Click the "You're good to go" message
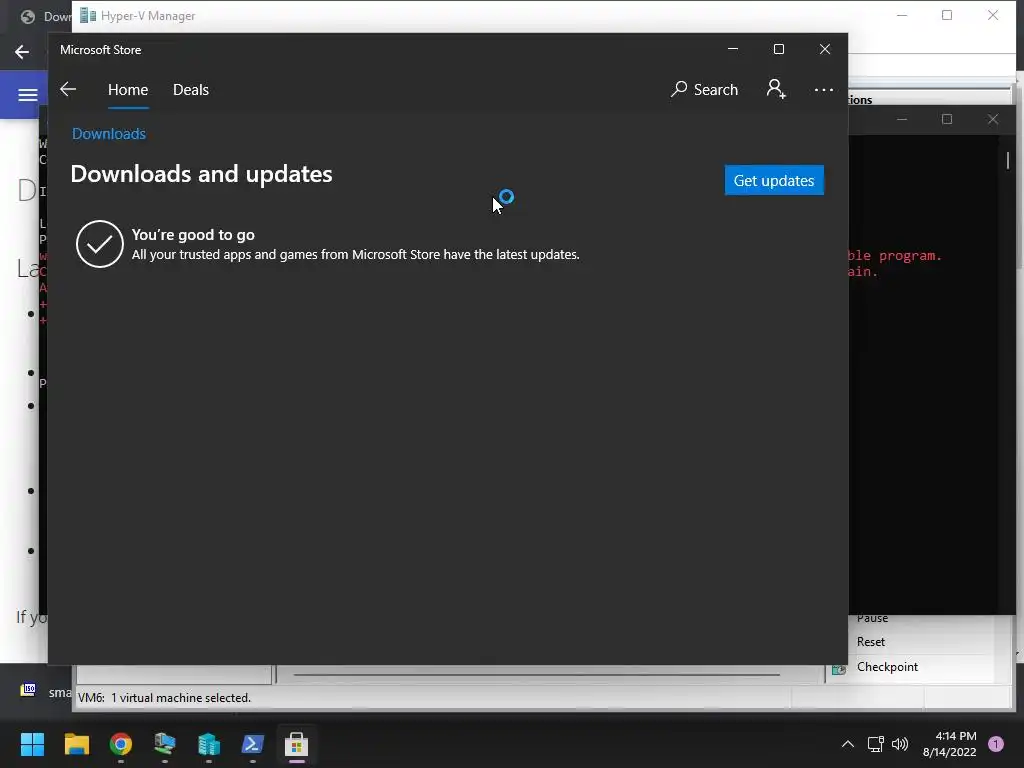 [193, 234]
